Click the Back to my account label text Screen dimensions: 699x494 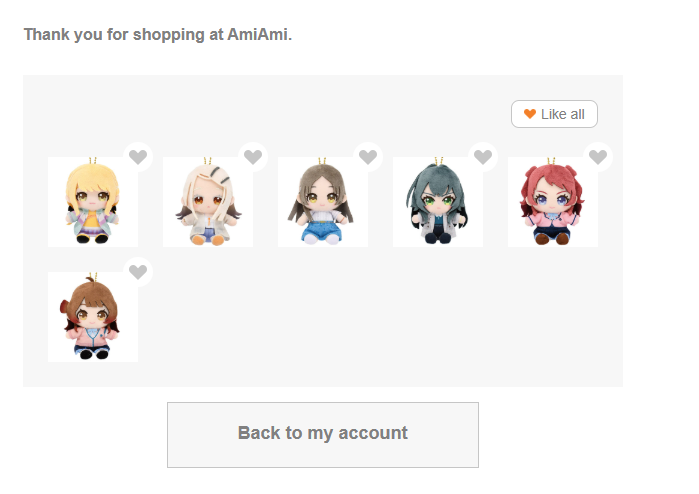click(323, 433)
